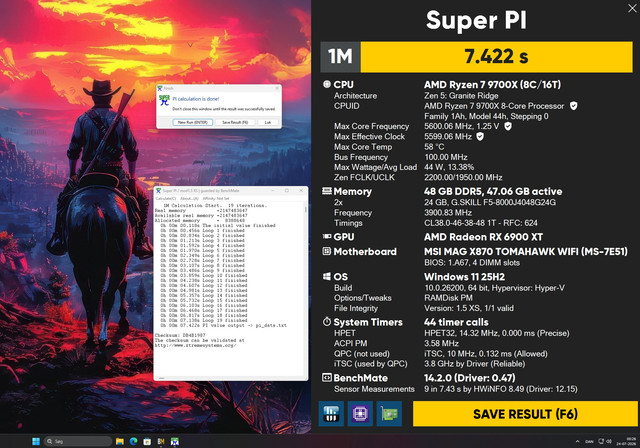Viewport: 640px width, 448px height.
Task: Open Microsoft Store from the taskbar
Action: click(x=147, y=441)
